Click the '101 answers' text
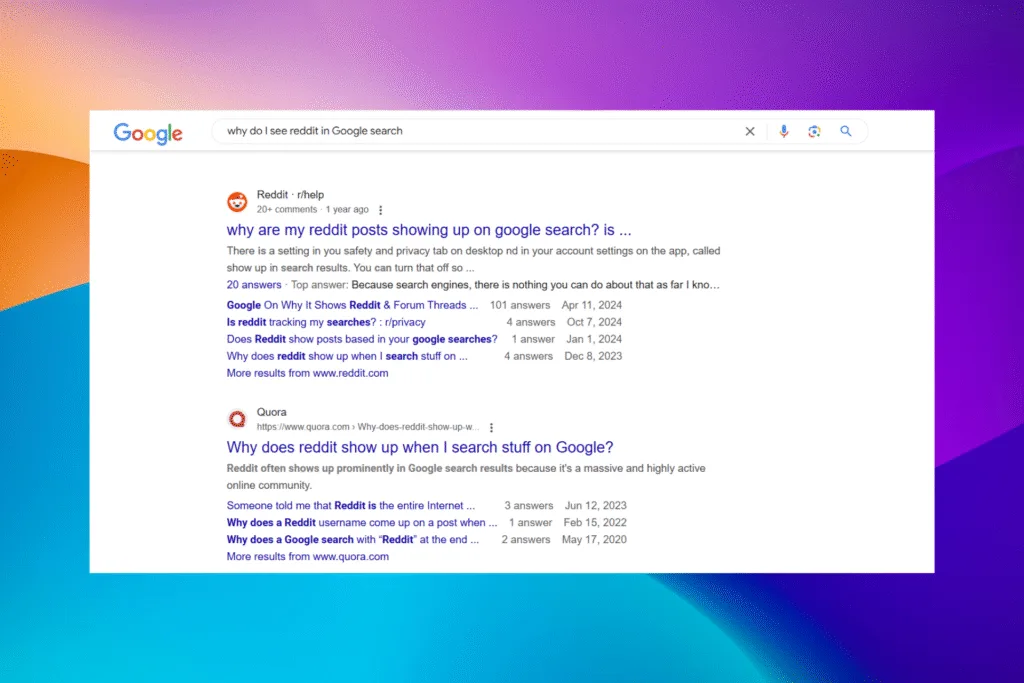Screen dimensions: 1024x683 click(520, 305)
